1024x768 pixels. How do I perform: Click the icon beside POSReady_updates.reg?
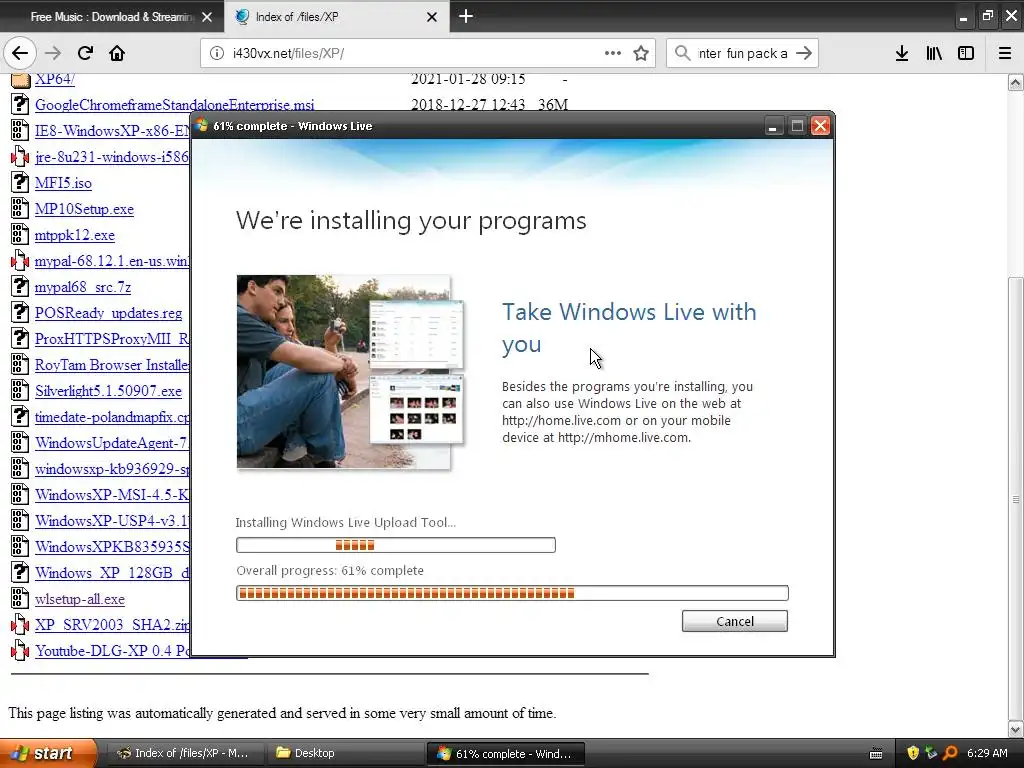click(20, 312)
